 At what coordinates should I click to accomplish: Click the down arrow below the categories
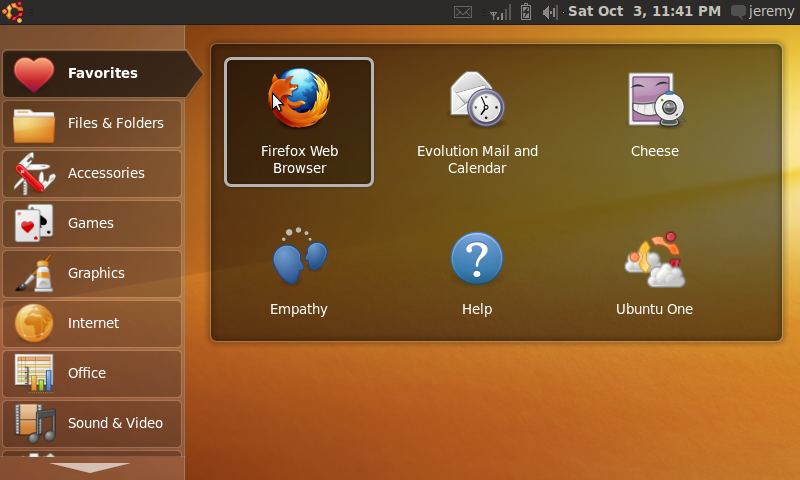[90, 467]
